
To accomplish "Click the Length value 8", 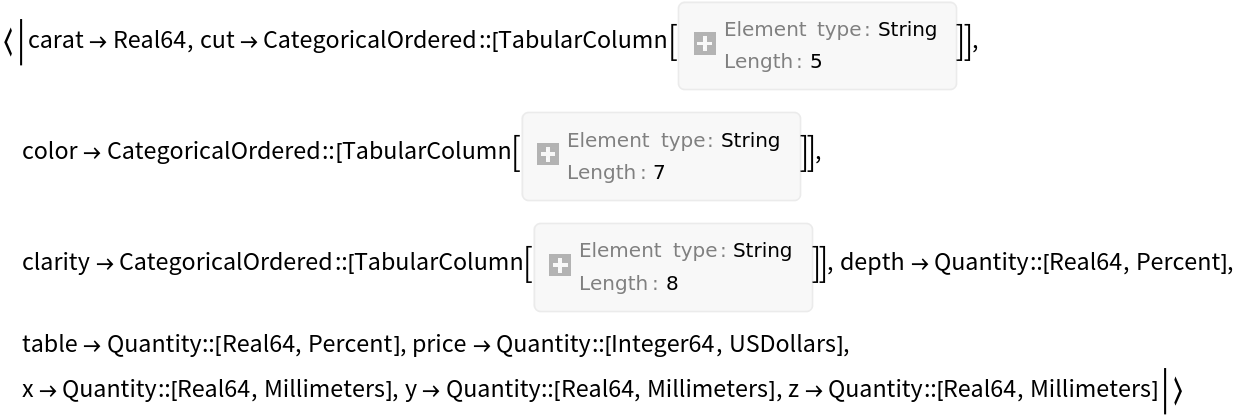I will coord(672,283).
